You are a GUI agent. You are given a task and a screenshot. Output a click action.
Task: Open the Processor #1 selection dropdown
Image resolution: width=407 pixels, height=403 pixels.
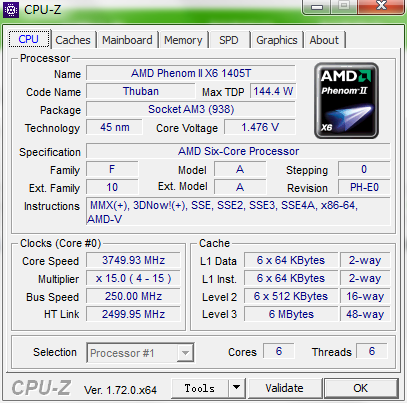tap(140, 353)
